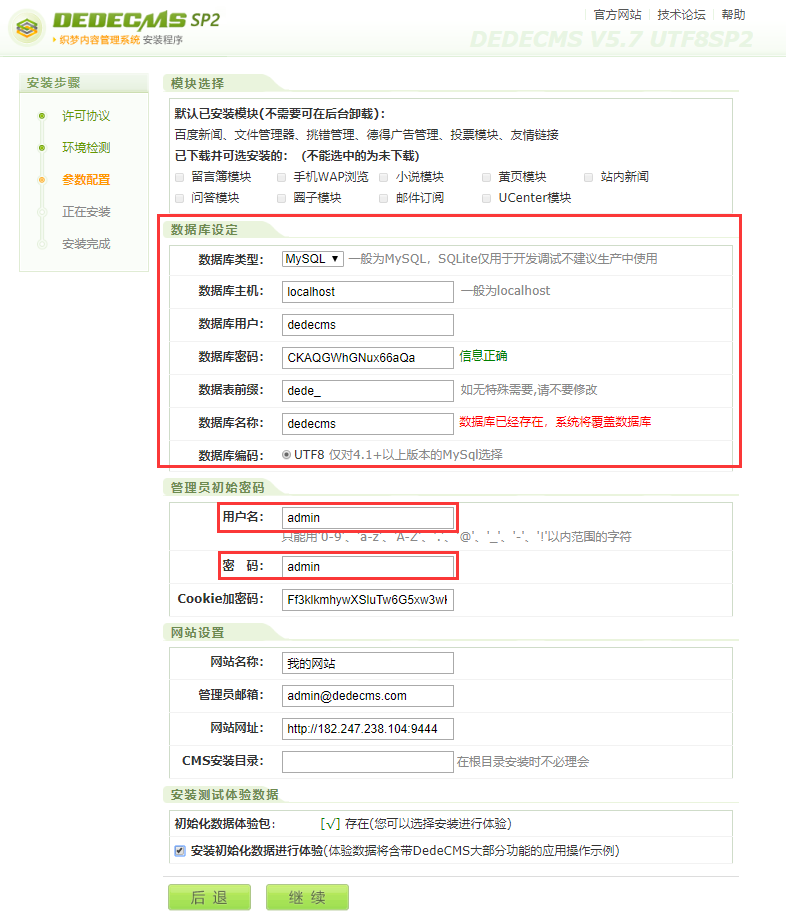Check the 手机WAP浏览 checkbox
The image size is (786, 924).
pyautogui.click(x=282, y=177)
